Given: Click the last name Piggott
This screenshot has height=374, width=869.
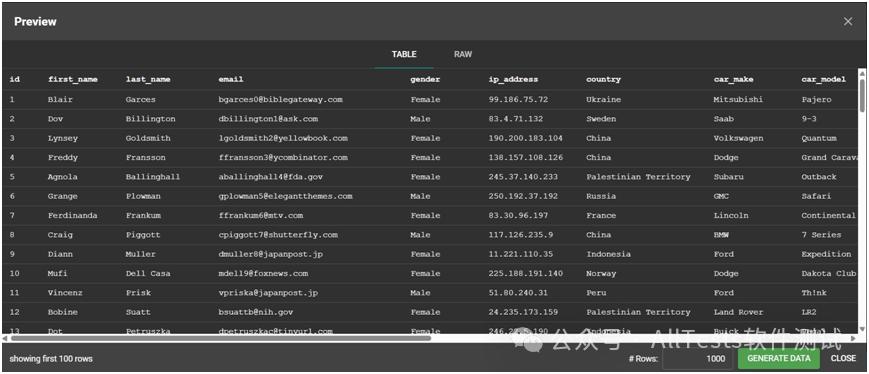Looking at the screenshot, I should tap(143, 235).
